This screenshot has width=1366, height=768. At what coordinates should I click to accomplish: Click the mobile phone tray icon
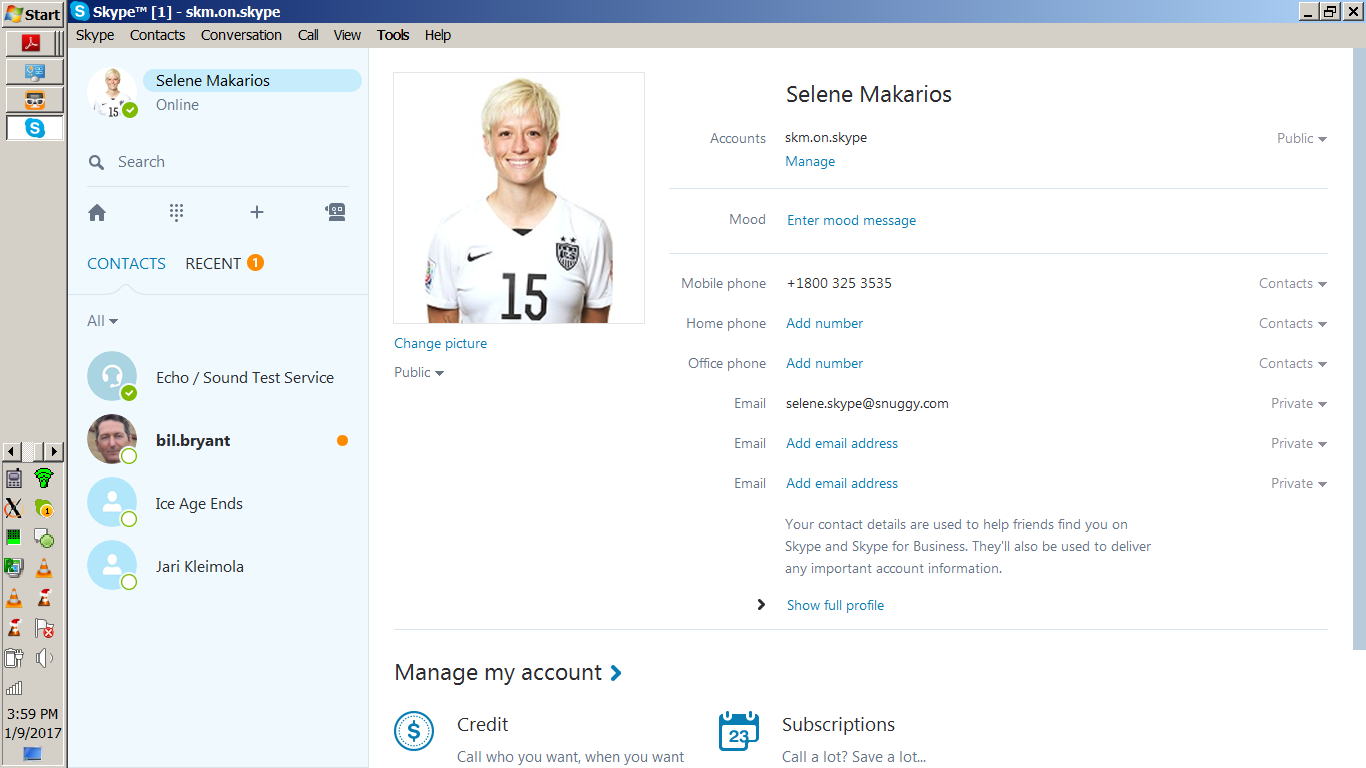pyautogui.click(x=13, y=478)
